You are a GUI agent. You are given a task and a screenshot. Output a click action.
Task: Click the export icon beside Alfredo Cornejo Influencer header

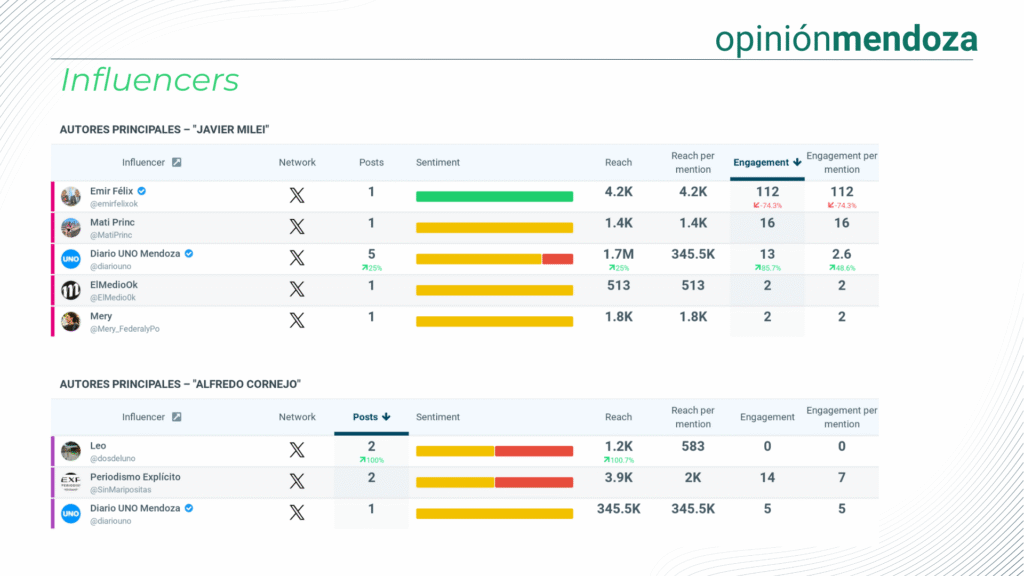tap(177, 417)
